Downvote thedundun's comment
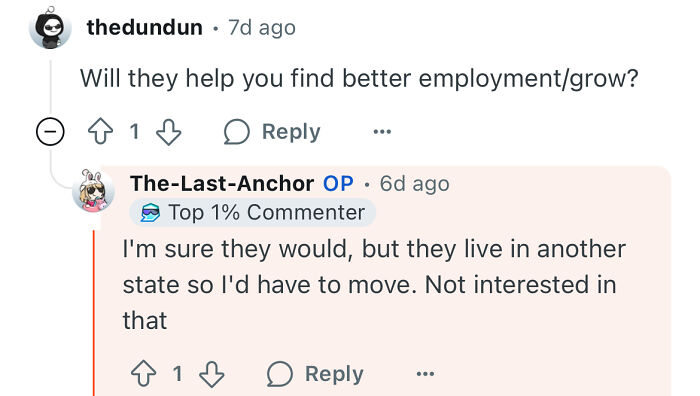Screen dimensions: 700x396 point(168,132)
